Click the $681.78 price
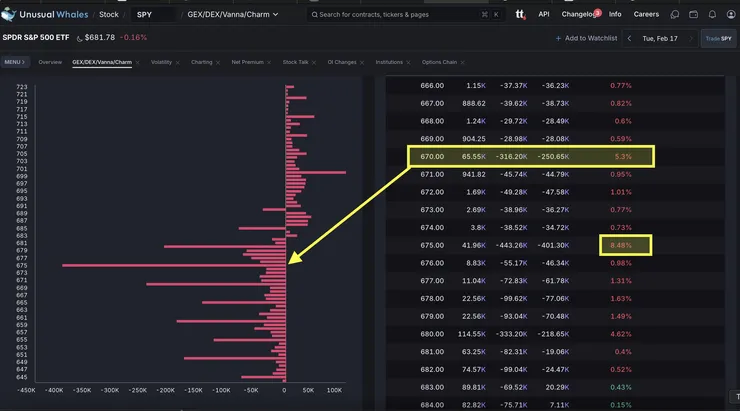Viewport: 740px width, 411px height. point(100,38)
